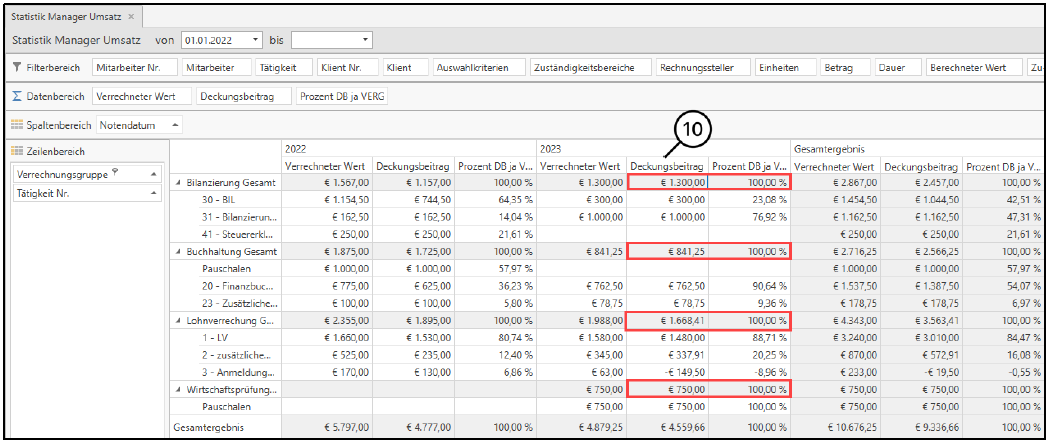This screenshot has height=442, width=1048.
Task: Collapse the Bilanzierung Gesamt row group
Action: 179,182
